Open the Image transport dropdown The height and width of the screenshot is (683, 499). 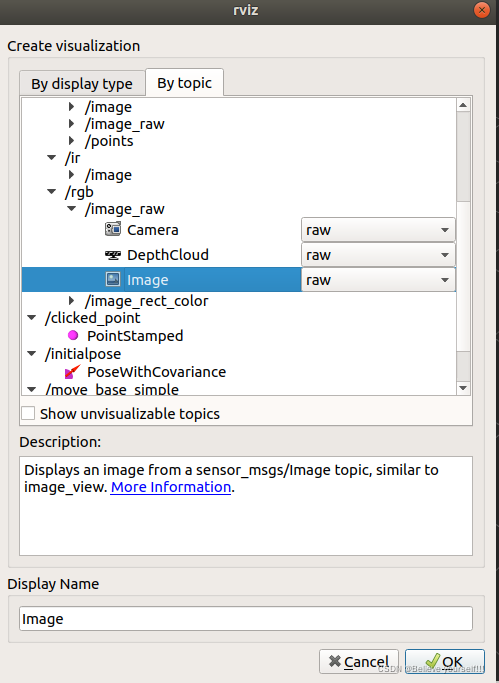(x=378, y=280)
